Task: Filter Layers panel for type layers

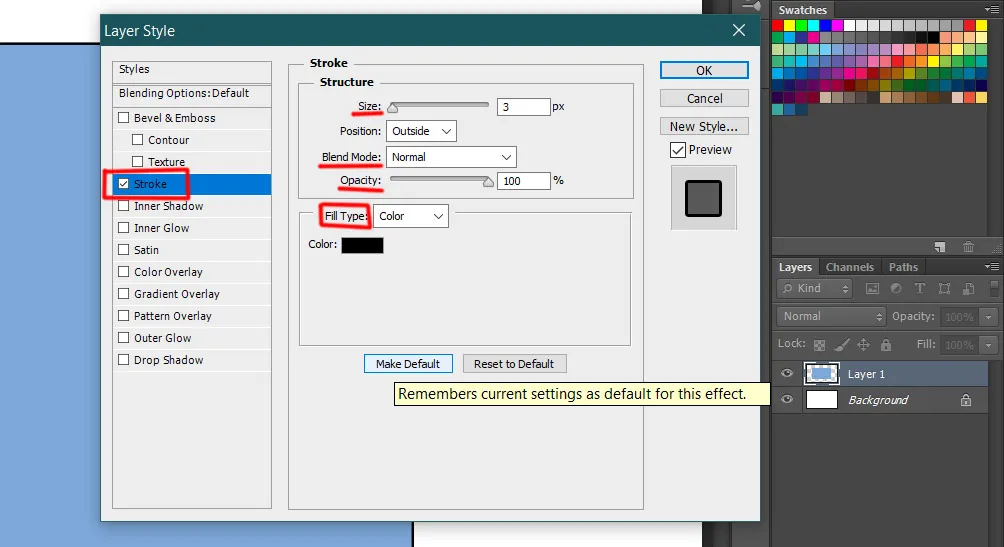Action: [x=919, y=289]
